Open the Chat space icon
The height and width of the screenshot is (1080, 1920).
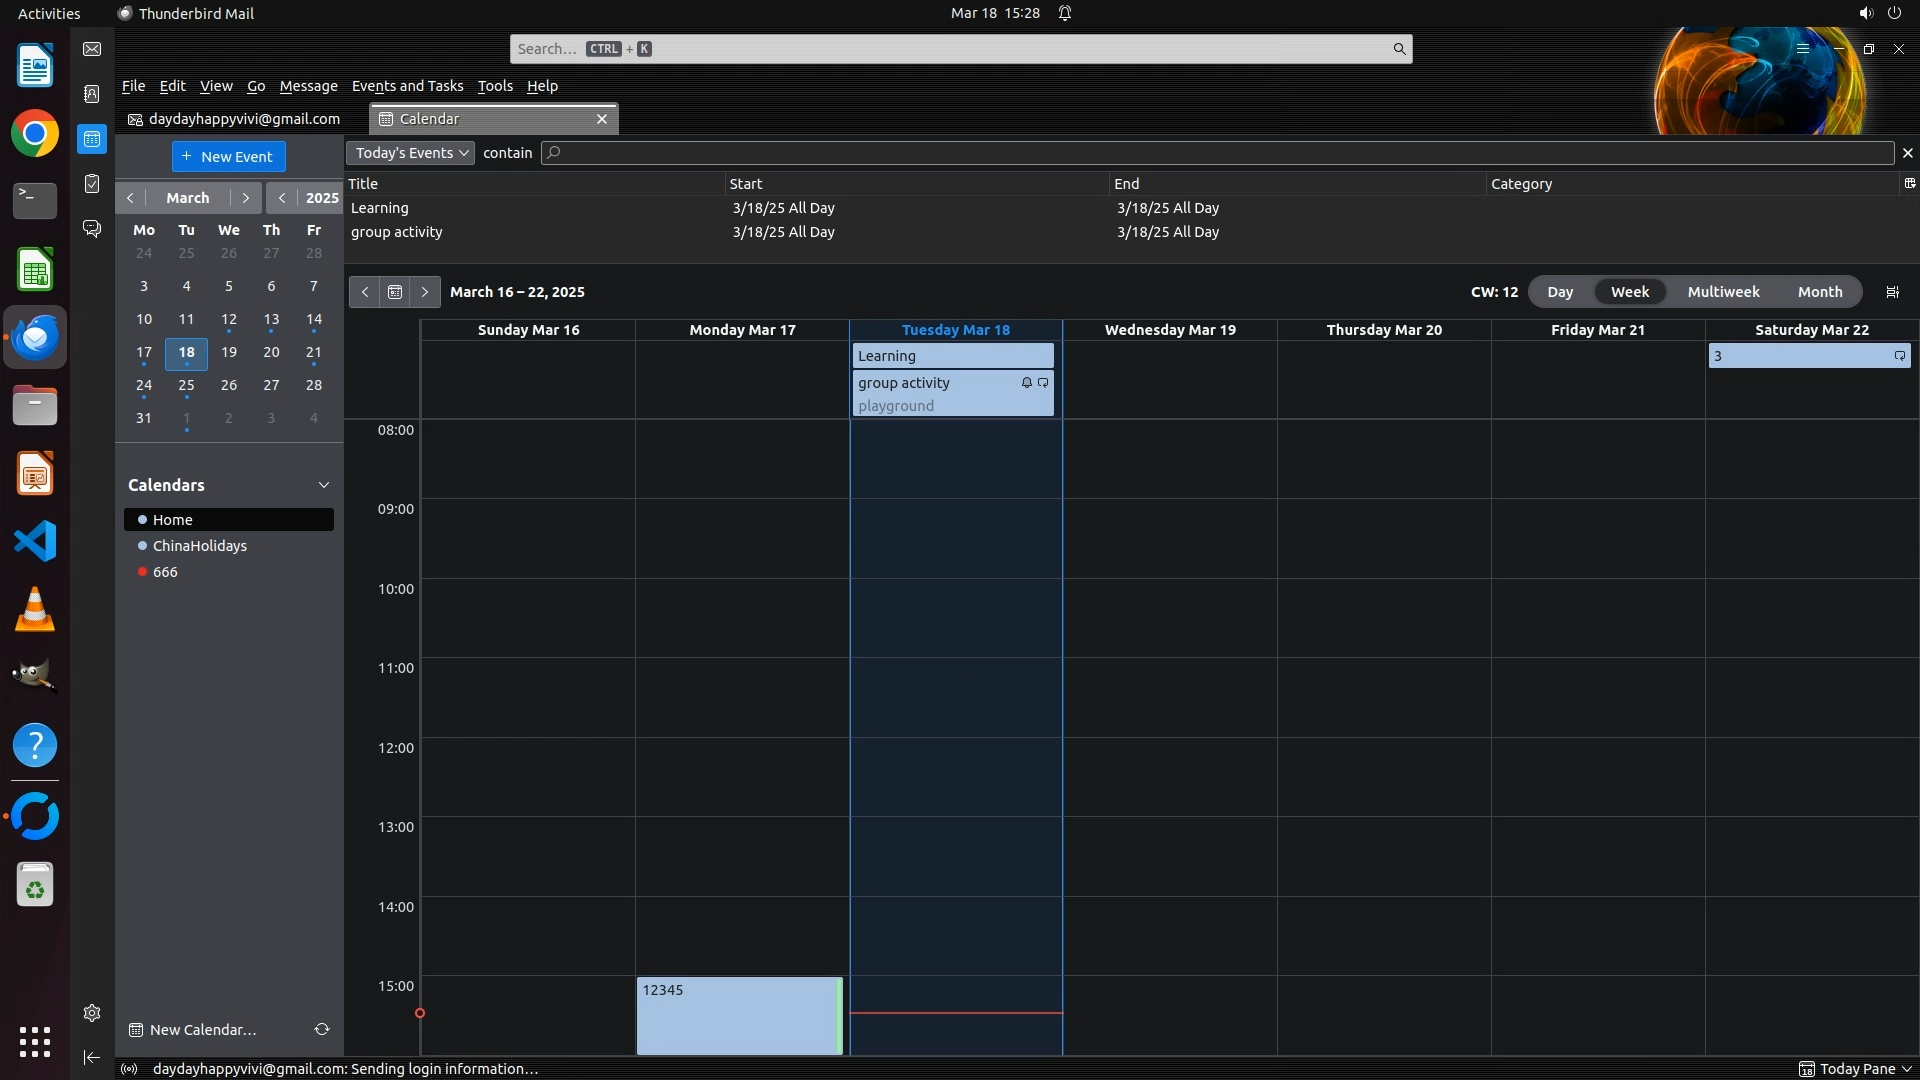(x=92, y=229)
